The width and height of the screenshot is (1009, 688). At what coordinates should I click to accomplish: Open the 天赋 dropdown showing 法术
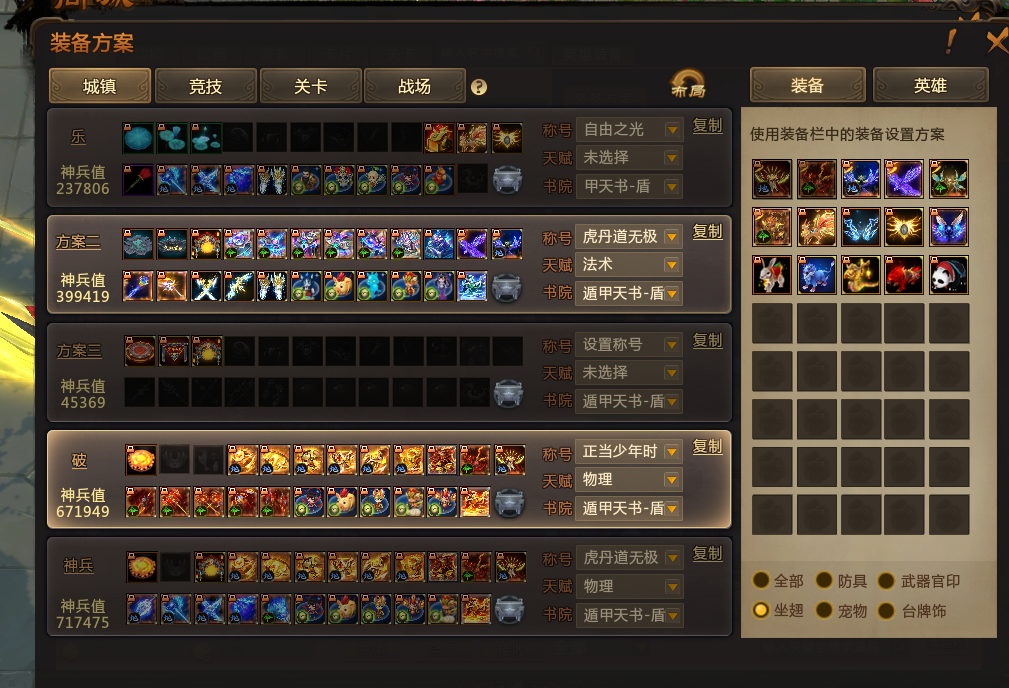coord(629,265)
